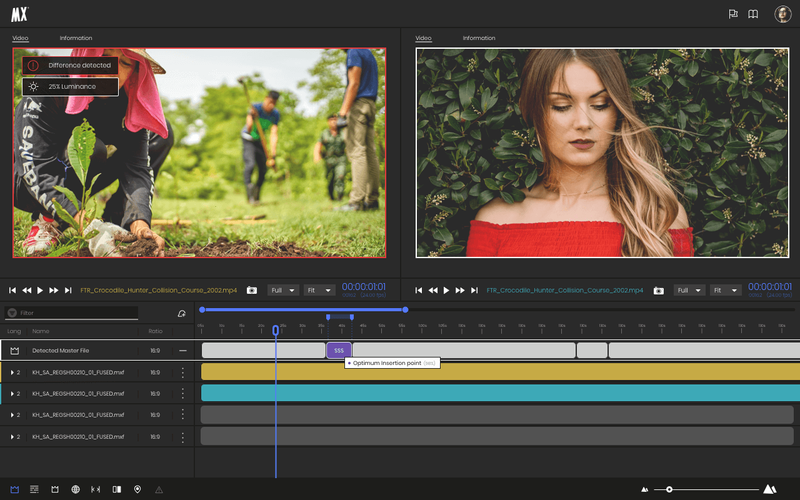Screen dimensions: 800x500
Task: Open left player's Full dropdown
Action: click(x=283, y=290)
